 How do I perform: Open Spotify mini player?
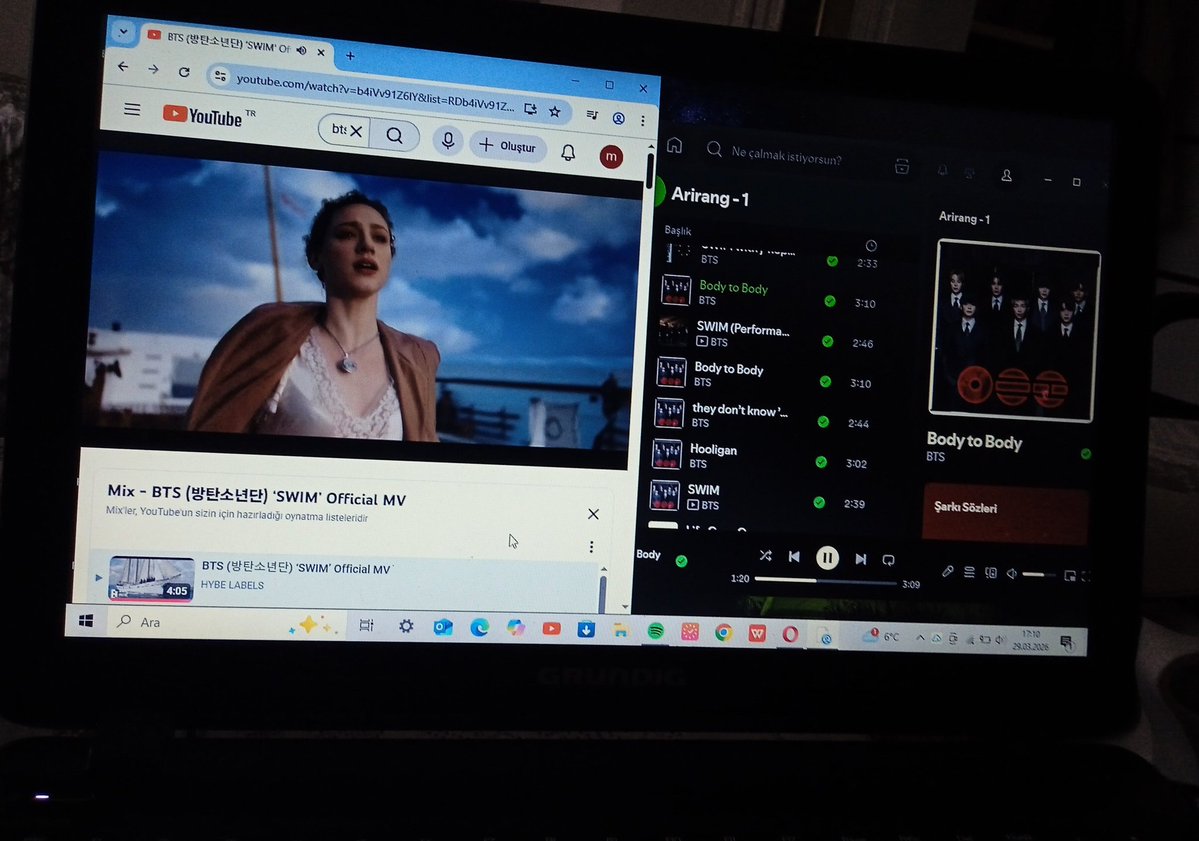1070,576
